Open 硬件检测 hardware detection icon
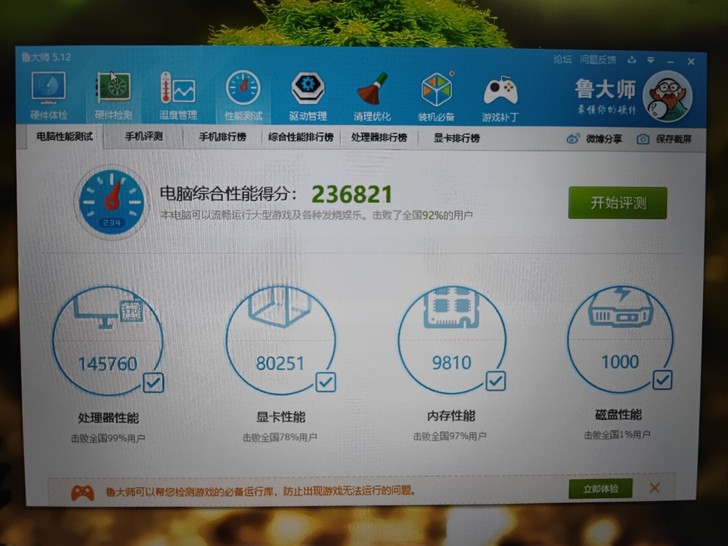 (113, 96)
